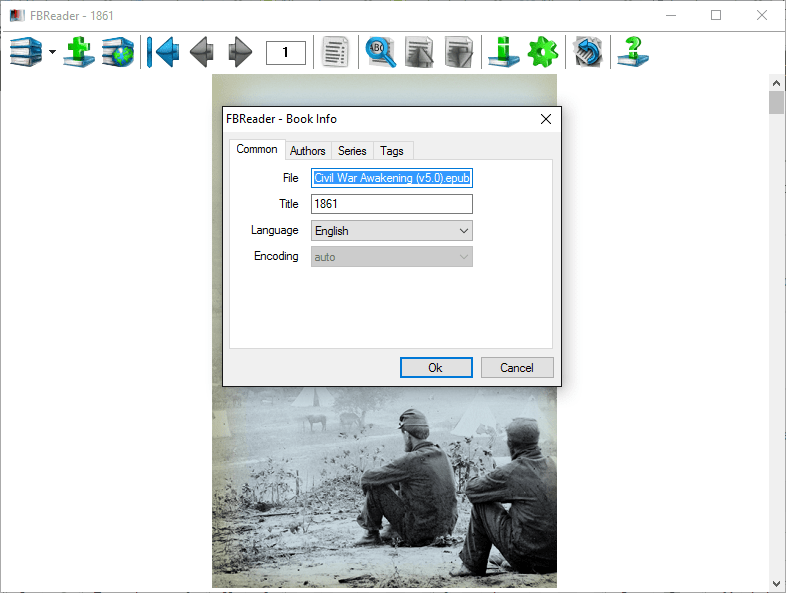Open the Library books icon
The width and height of the screenshot is (786, 593).
(26, 51)
